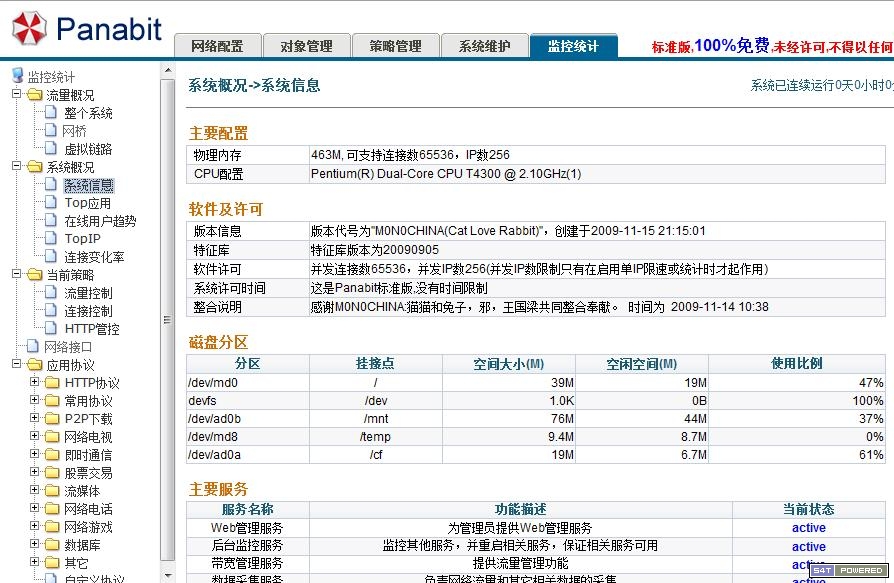Open Top应用 in the sidebar
Viewport: 894px width, 583px height.
pyautogui.click(x=88, y=203)
